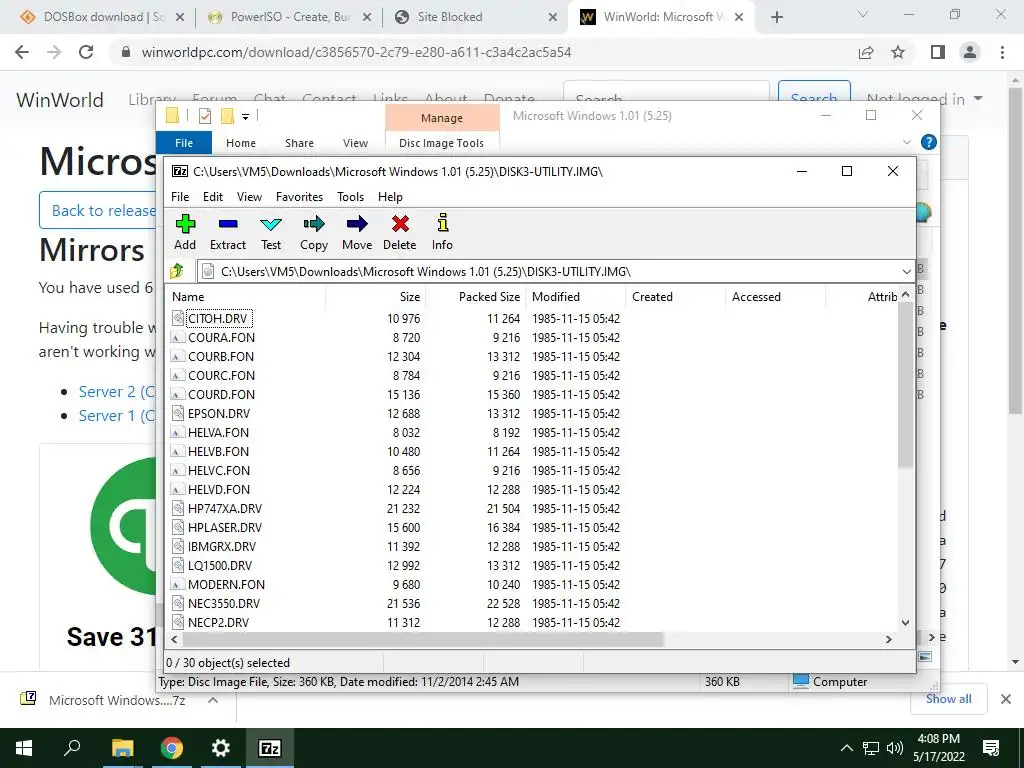Sort by the Name column header
The height and width of the screenshot is (768, 1024).
(246, 296)
